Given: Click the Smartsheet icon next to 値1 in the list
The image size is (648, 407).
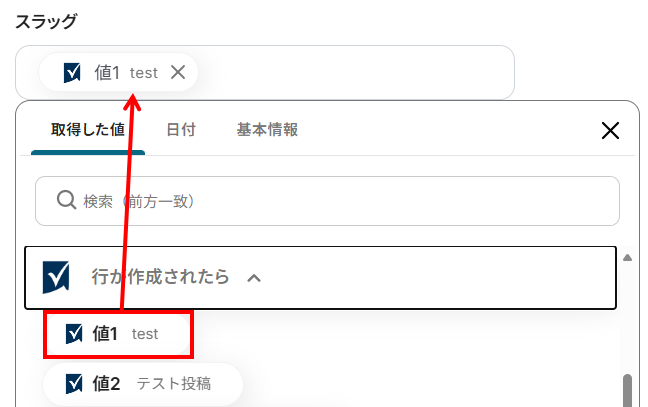Looking at the screenshot, I should [73, 334].
